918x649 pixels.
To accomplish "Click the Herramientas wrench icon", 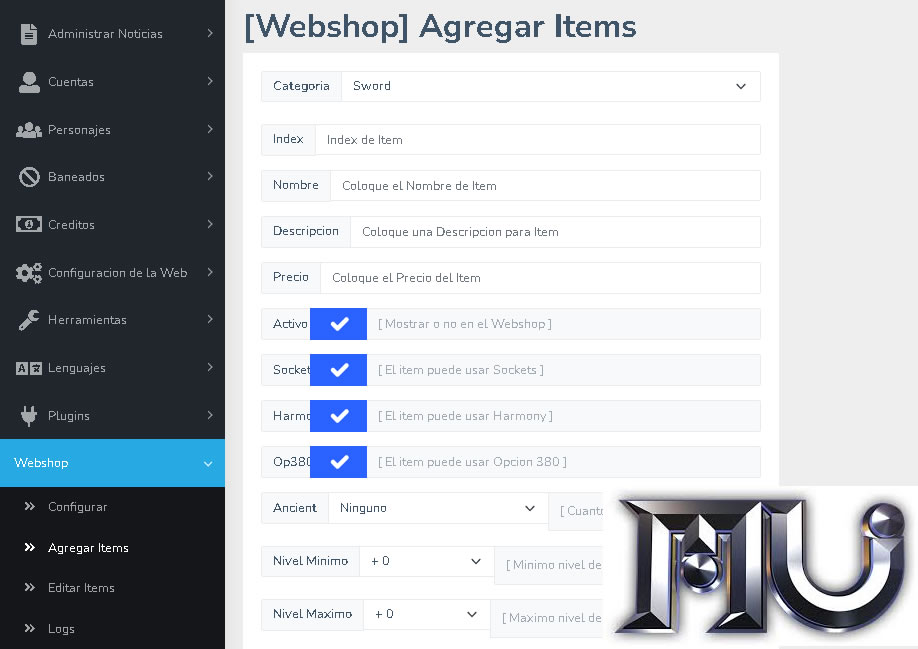I will tap(29, 320).
